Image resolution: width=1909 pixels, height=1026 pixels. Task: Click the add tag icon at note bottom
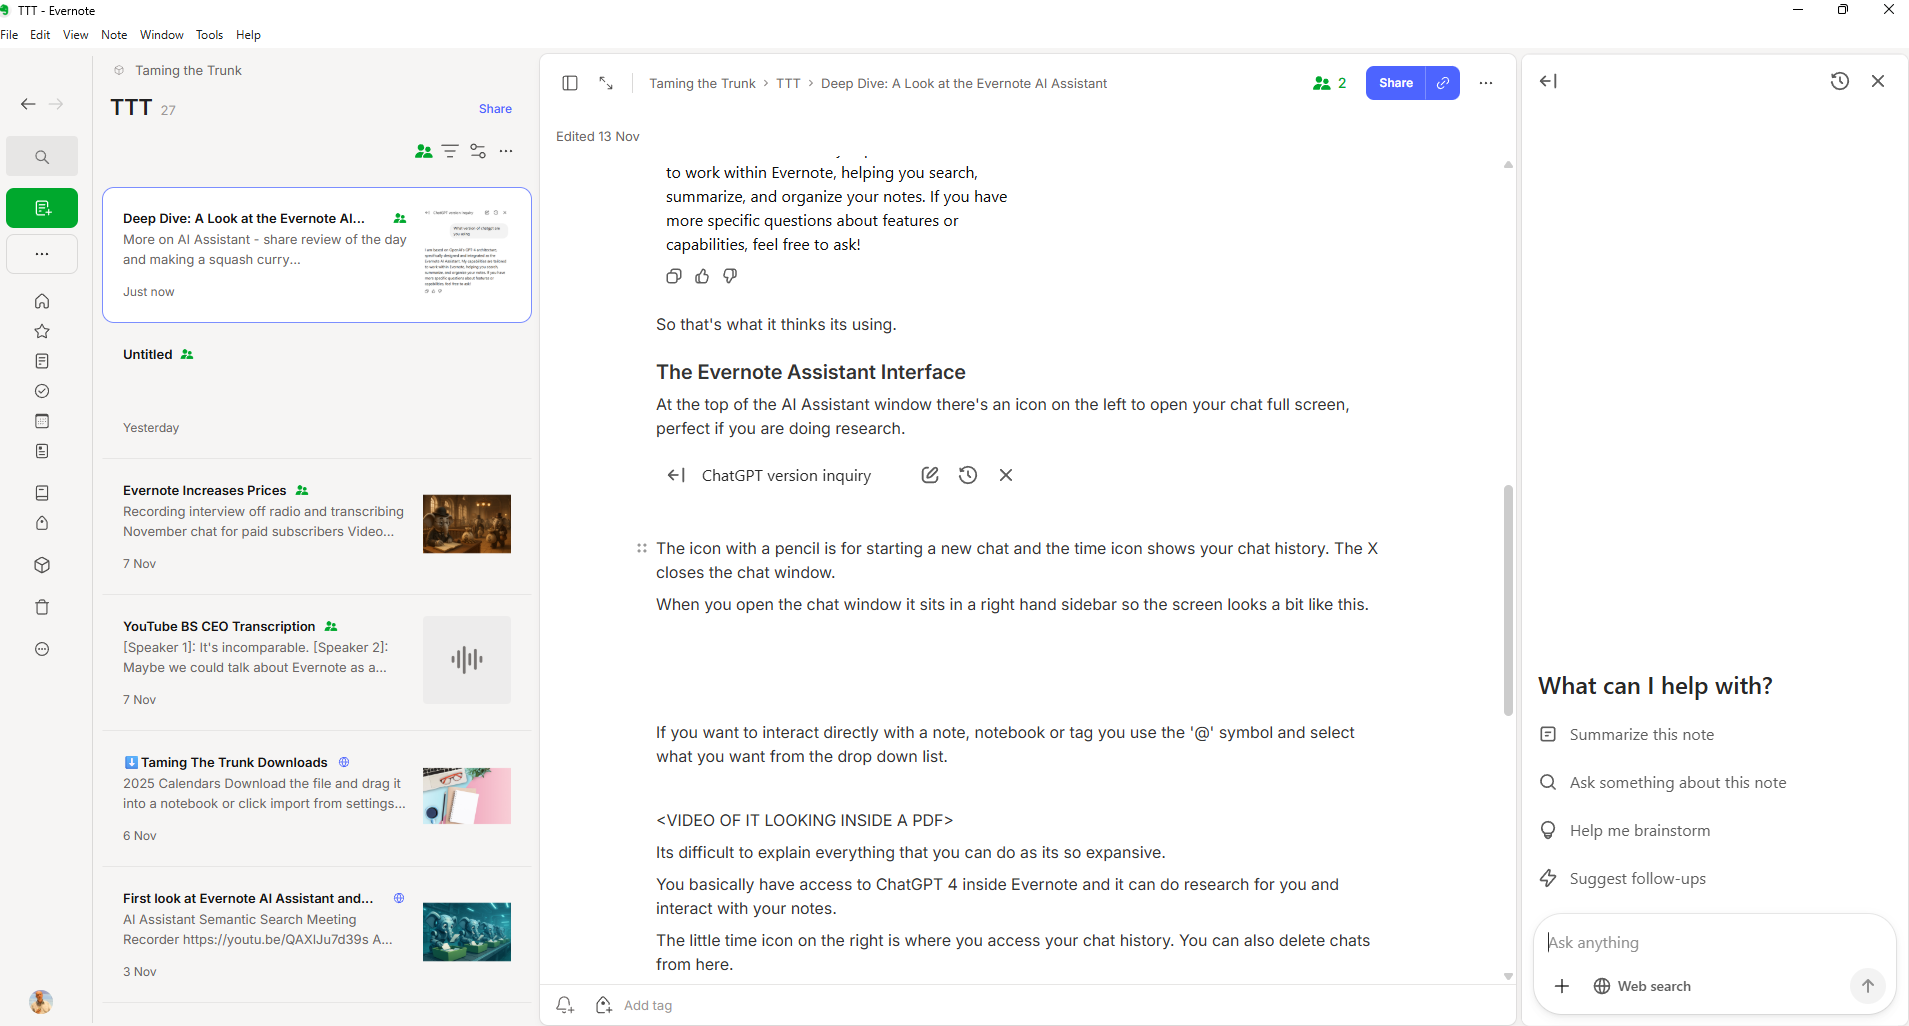604,1005
